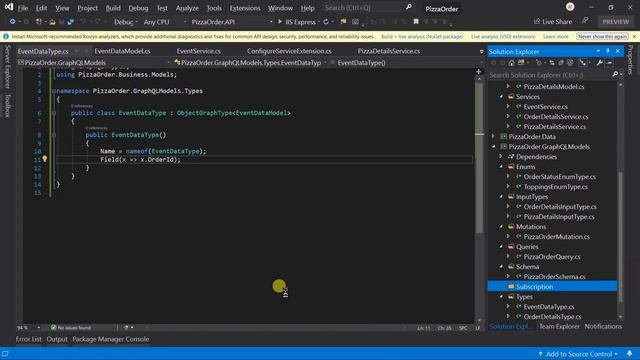Click the PREVIEW button
The height and width of the screenshot is (360, 640).
616,22
